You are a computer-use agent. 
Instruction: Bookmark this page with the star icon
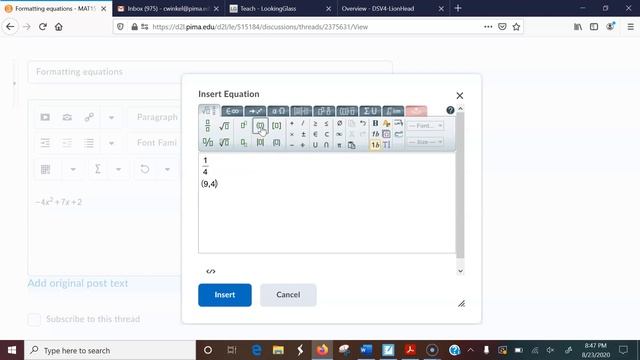point(516,27)
